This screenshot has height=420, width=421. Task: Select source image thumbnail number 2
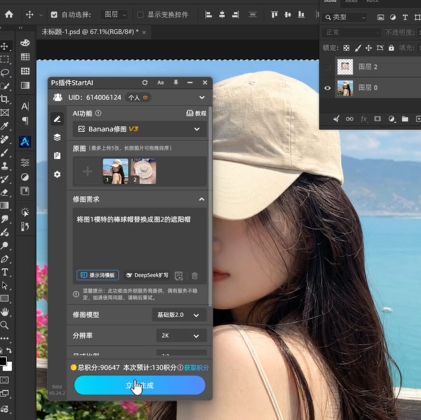pyautogui.click(x=143, y=171)
